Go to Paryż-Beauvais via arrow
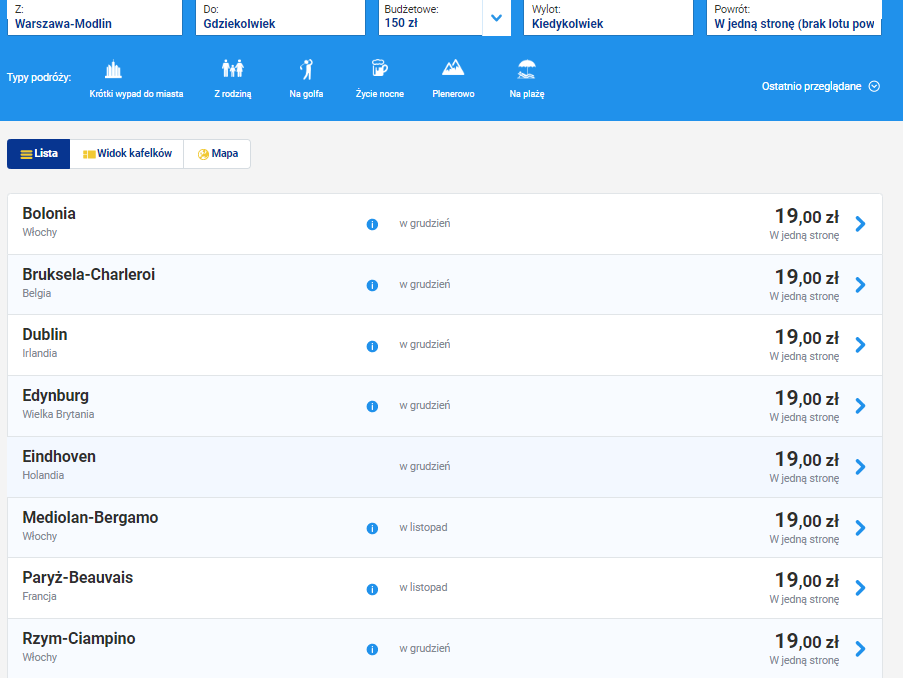 point(860,588)
